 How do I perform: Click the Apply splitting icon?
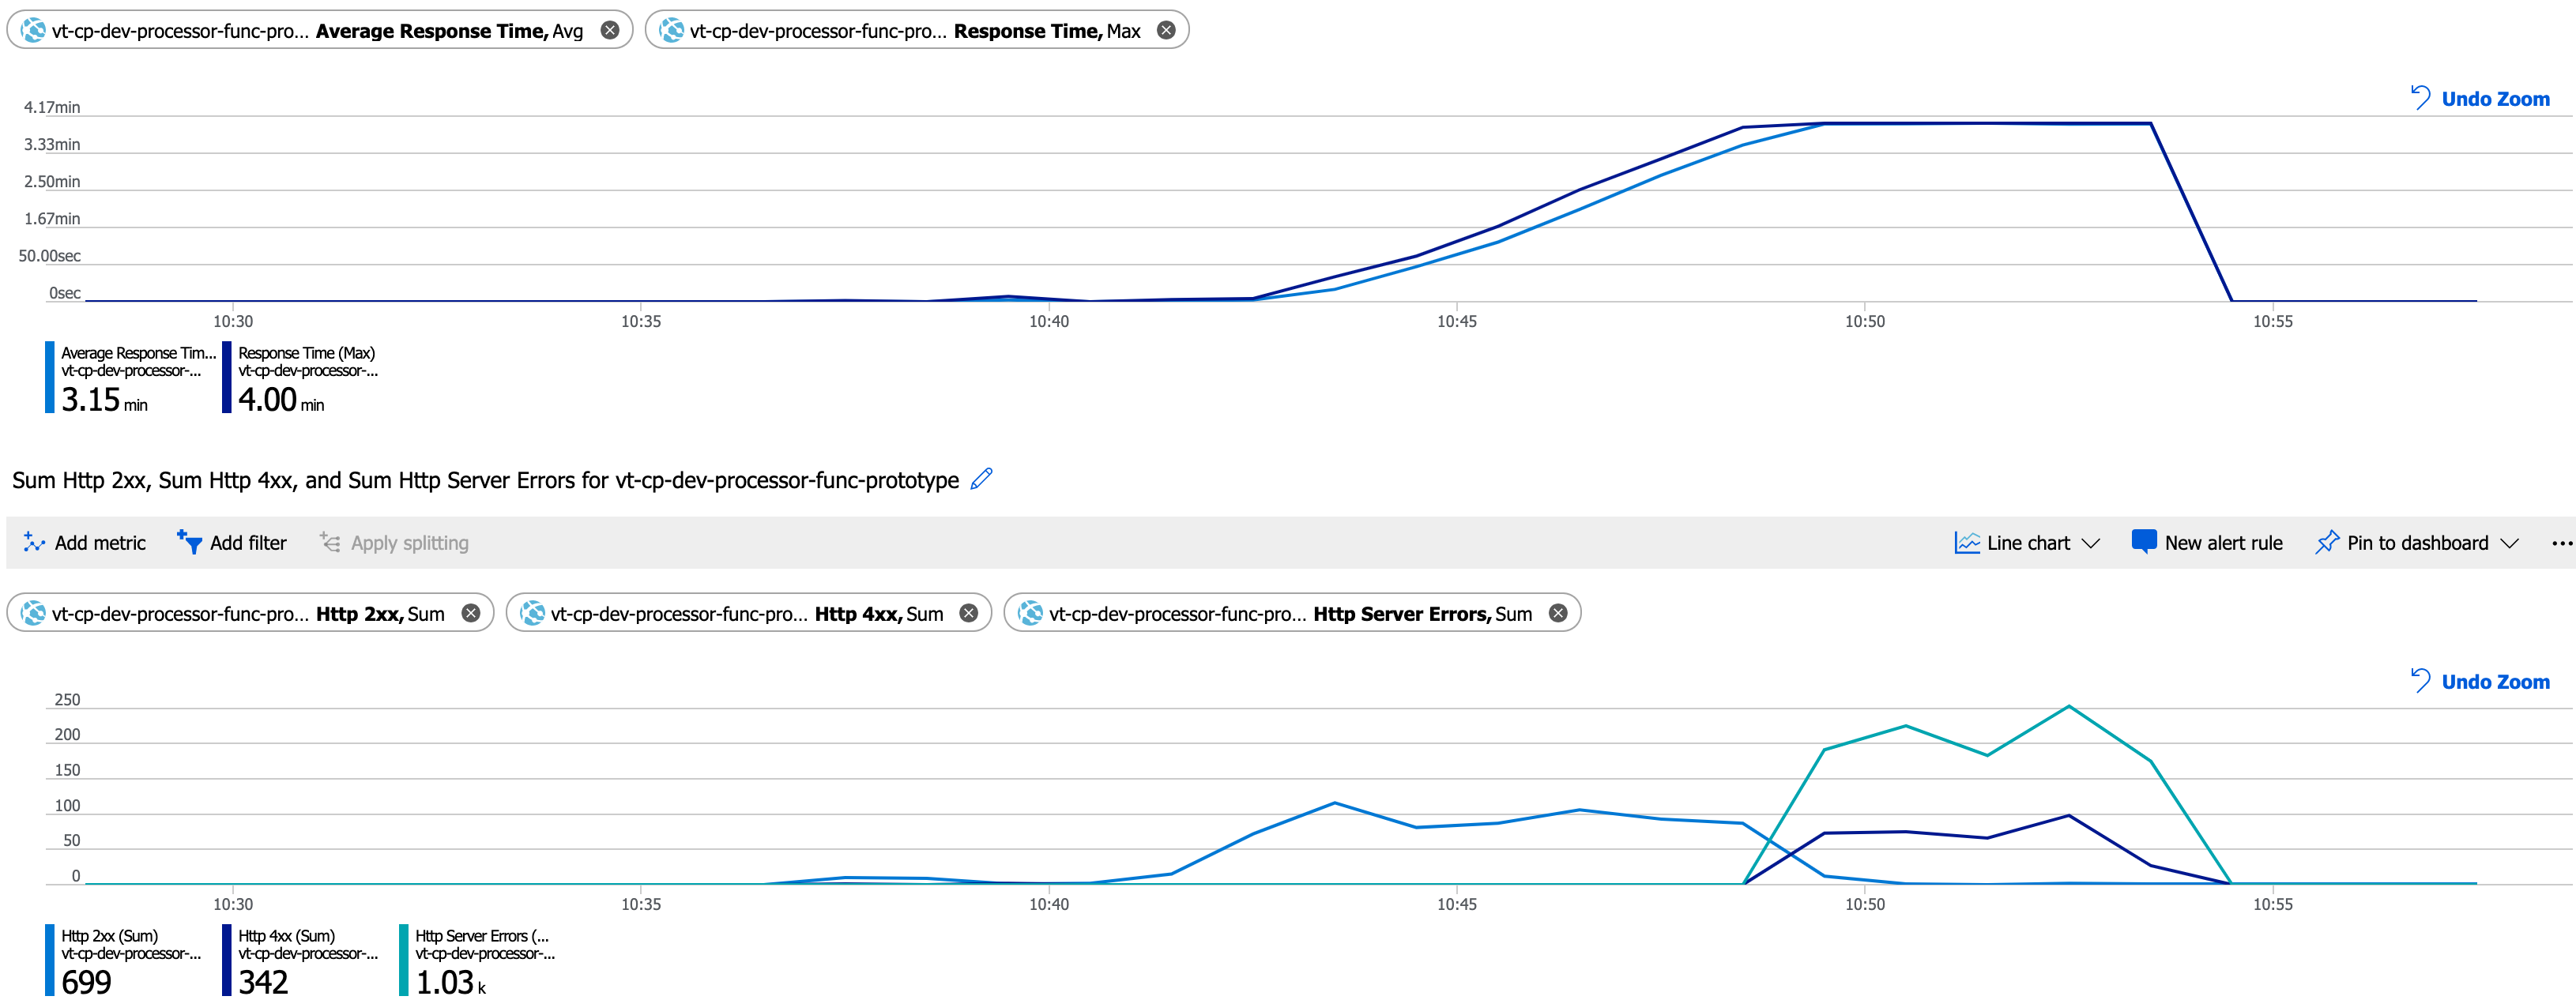(x=330, y=542)
